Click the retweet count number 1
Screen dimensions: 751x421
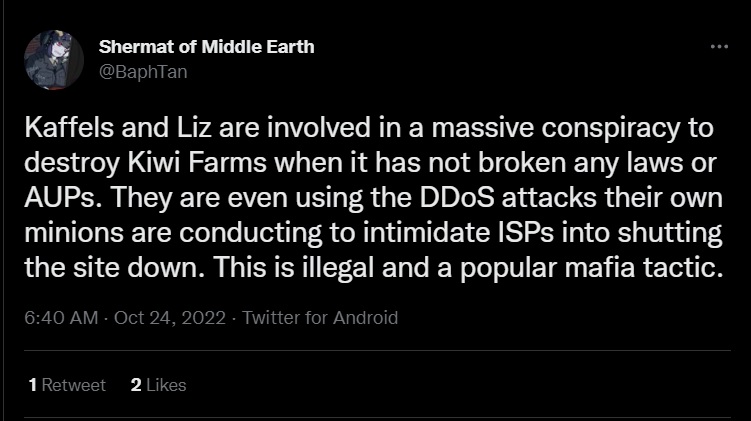click(x=34, y=384)
